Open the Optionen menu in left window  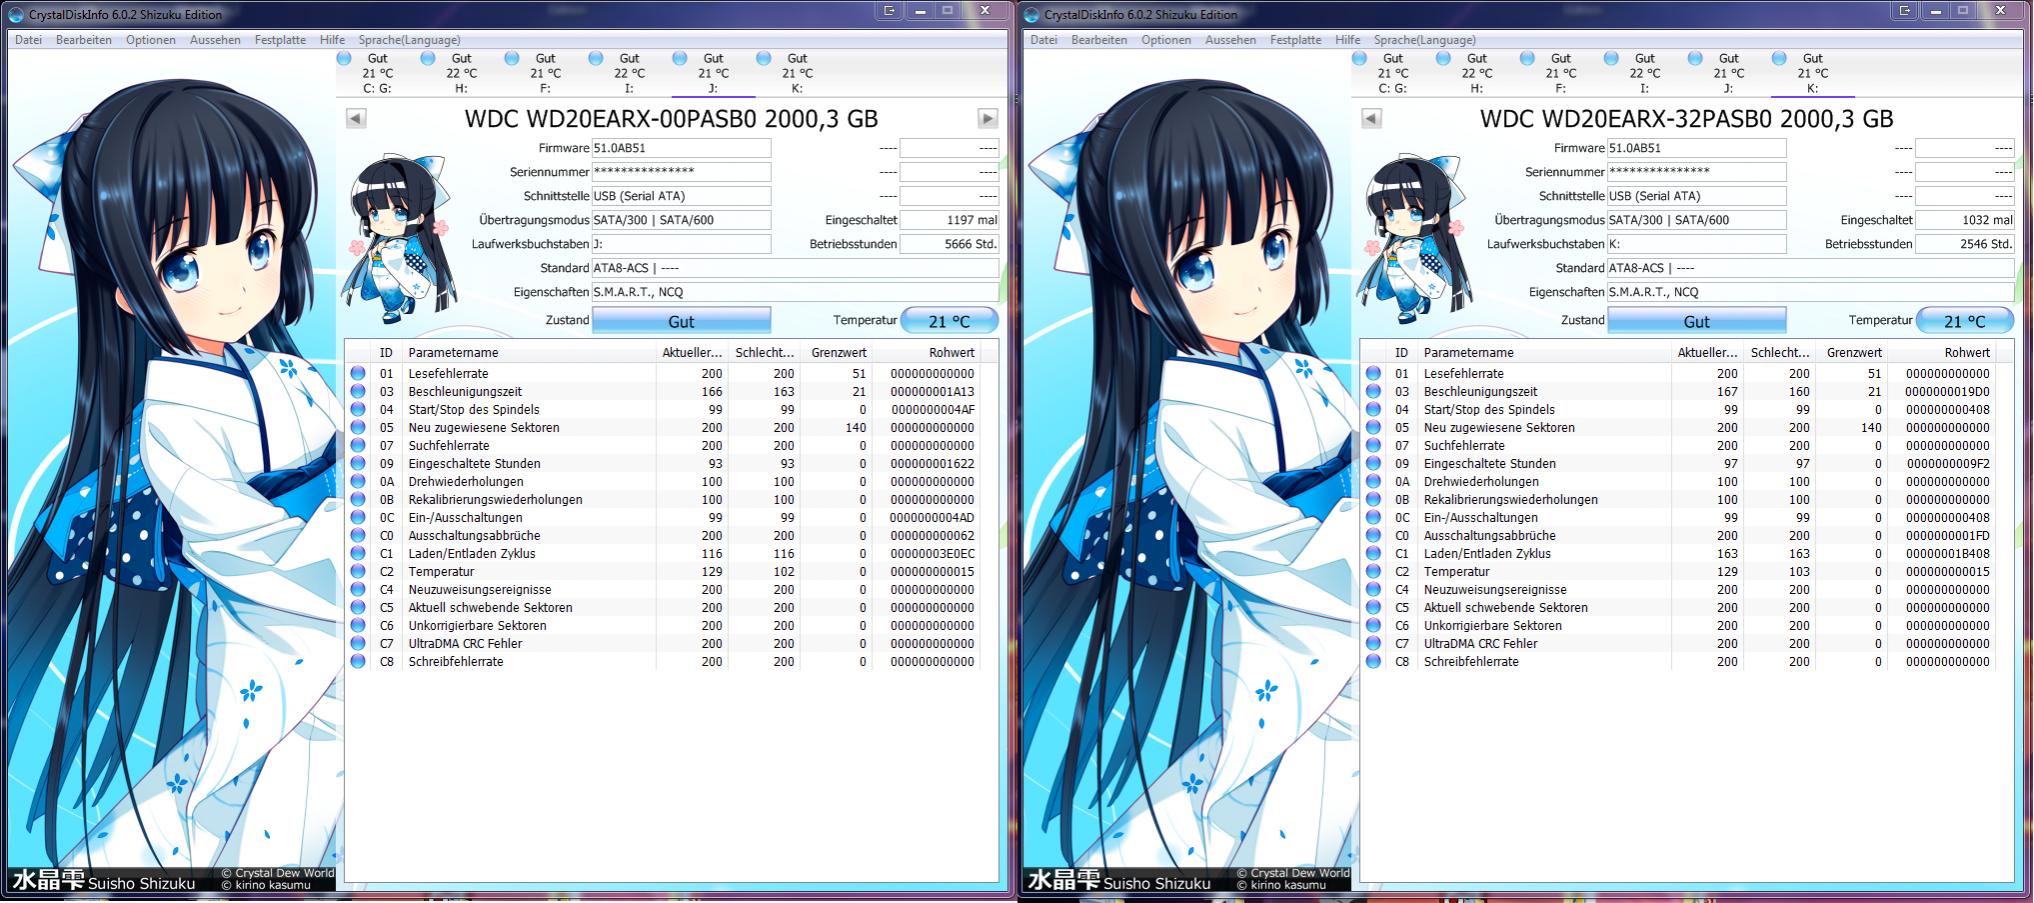(151, 40)
